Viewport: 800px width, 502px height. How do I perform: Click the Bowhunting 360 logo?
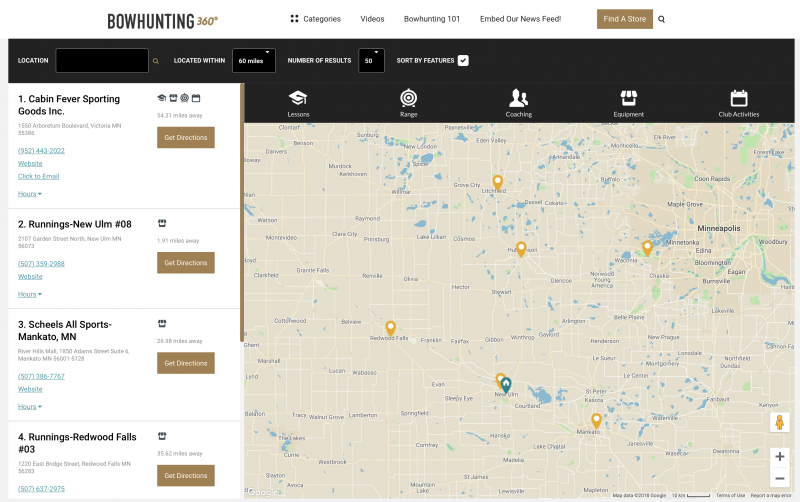click(162, 21)
